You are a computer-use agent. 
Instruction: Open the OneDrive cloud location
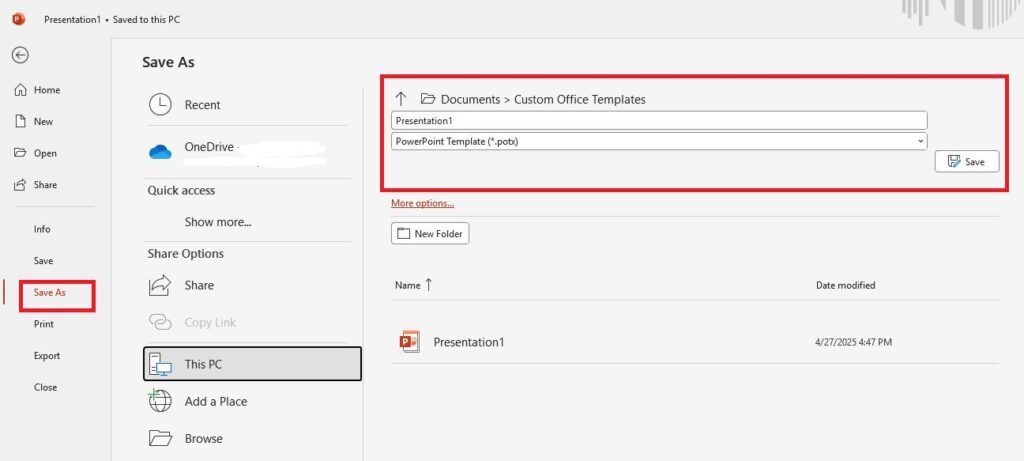208,148
